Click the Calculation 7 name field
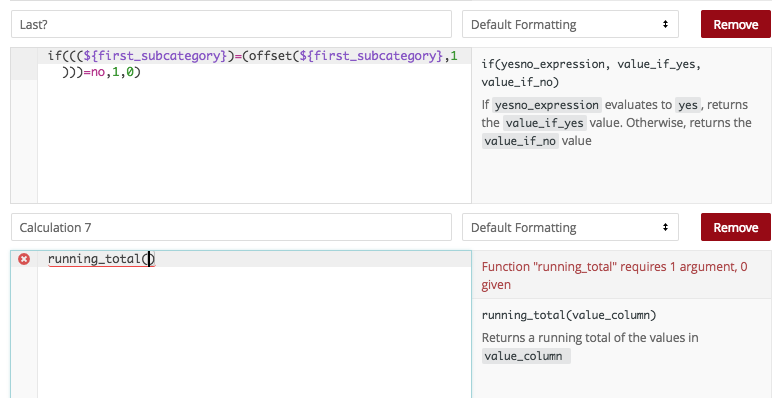This screenshot has width=781, height=398. (231, 228)
